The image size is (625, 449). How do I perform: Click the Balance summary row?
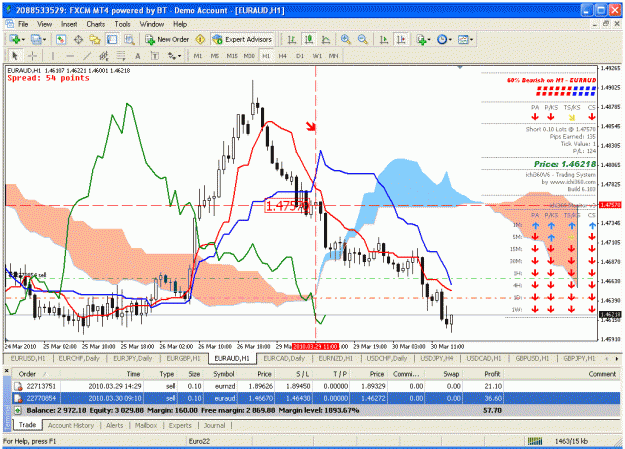316,410
